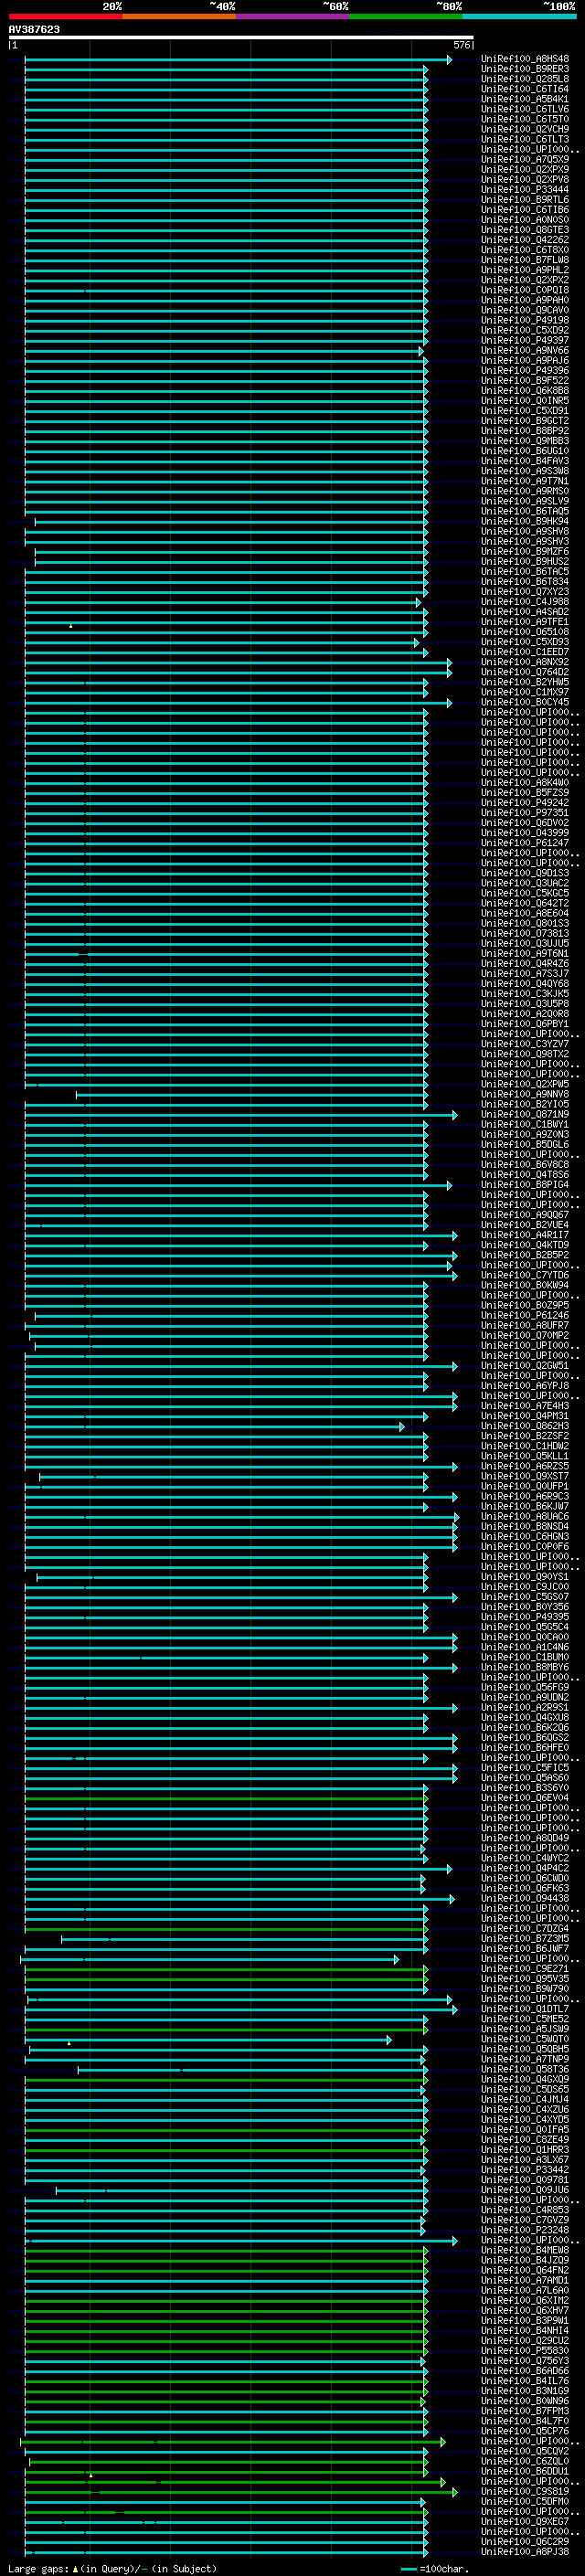Click the magenta ~60% identity color bar
The image size is (585, 2576).
292,16
